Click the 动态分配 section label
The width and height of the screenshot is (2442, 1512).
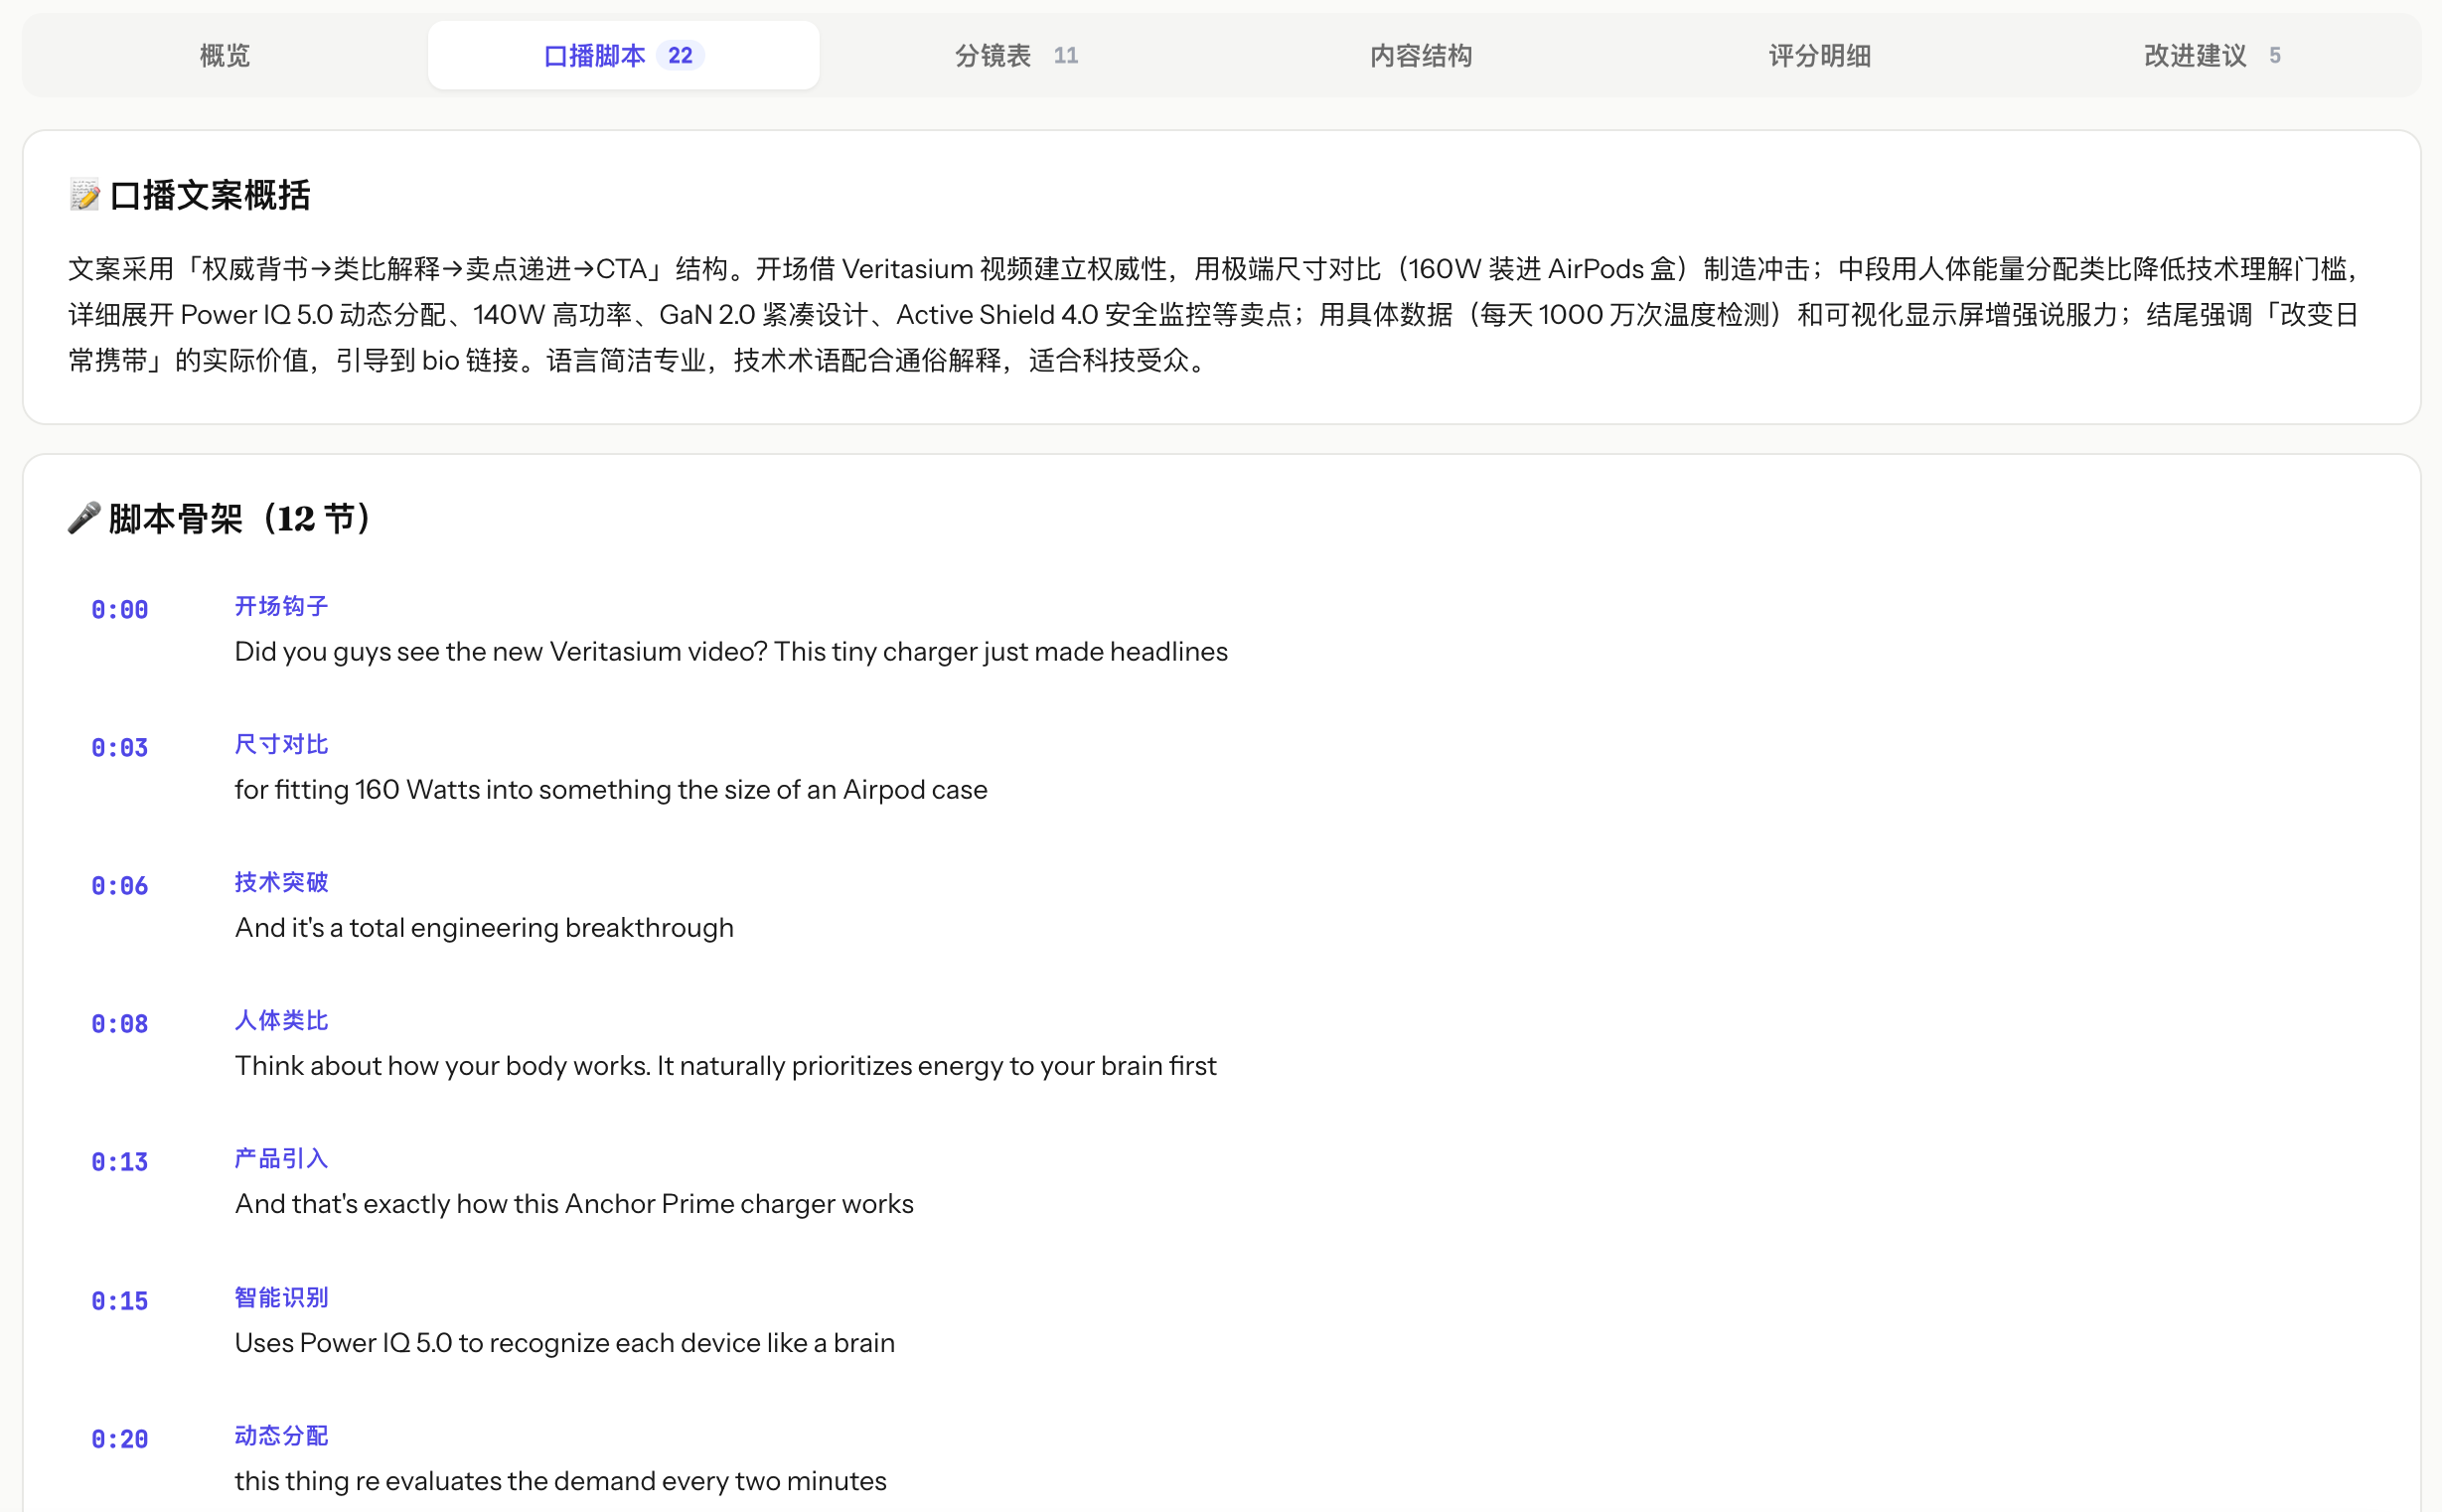pyautogui.click(x=281, y=1435)
